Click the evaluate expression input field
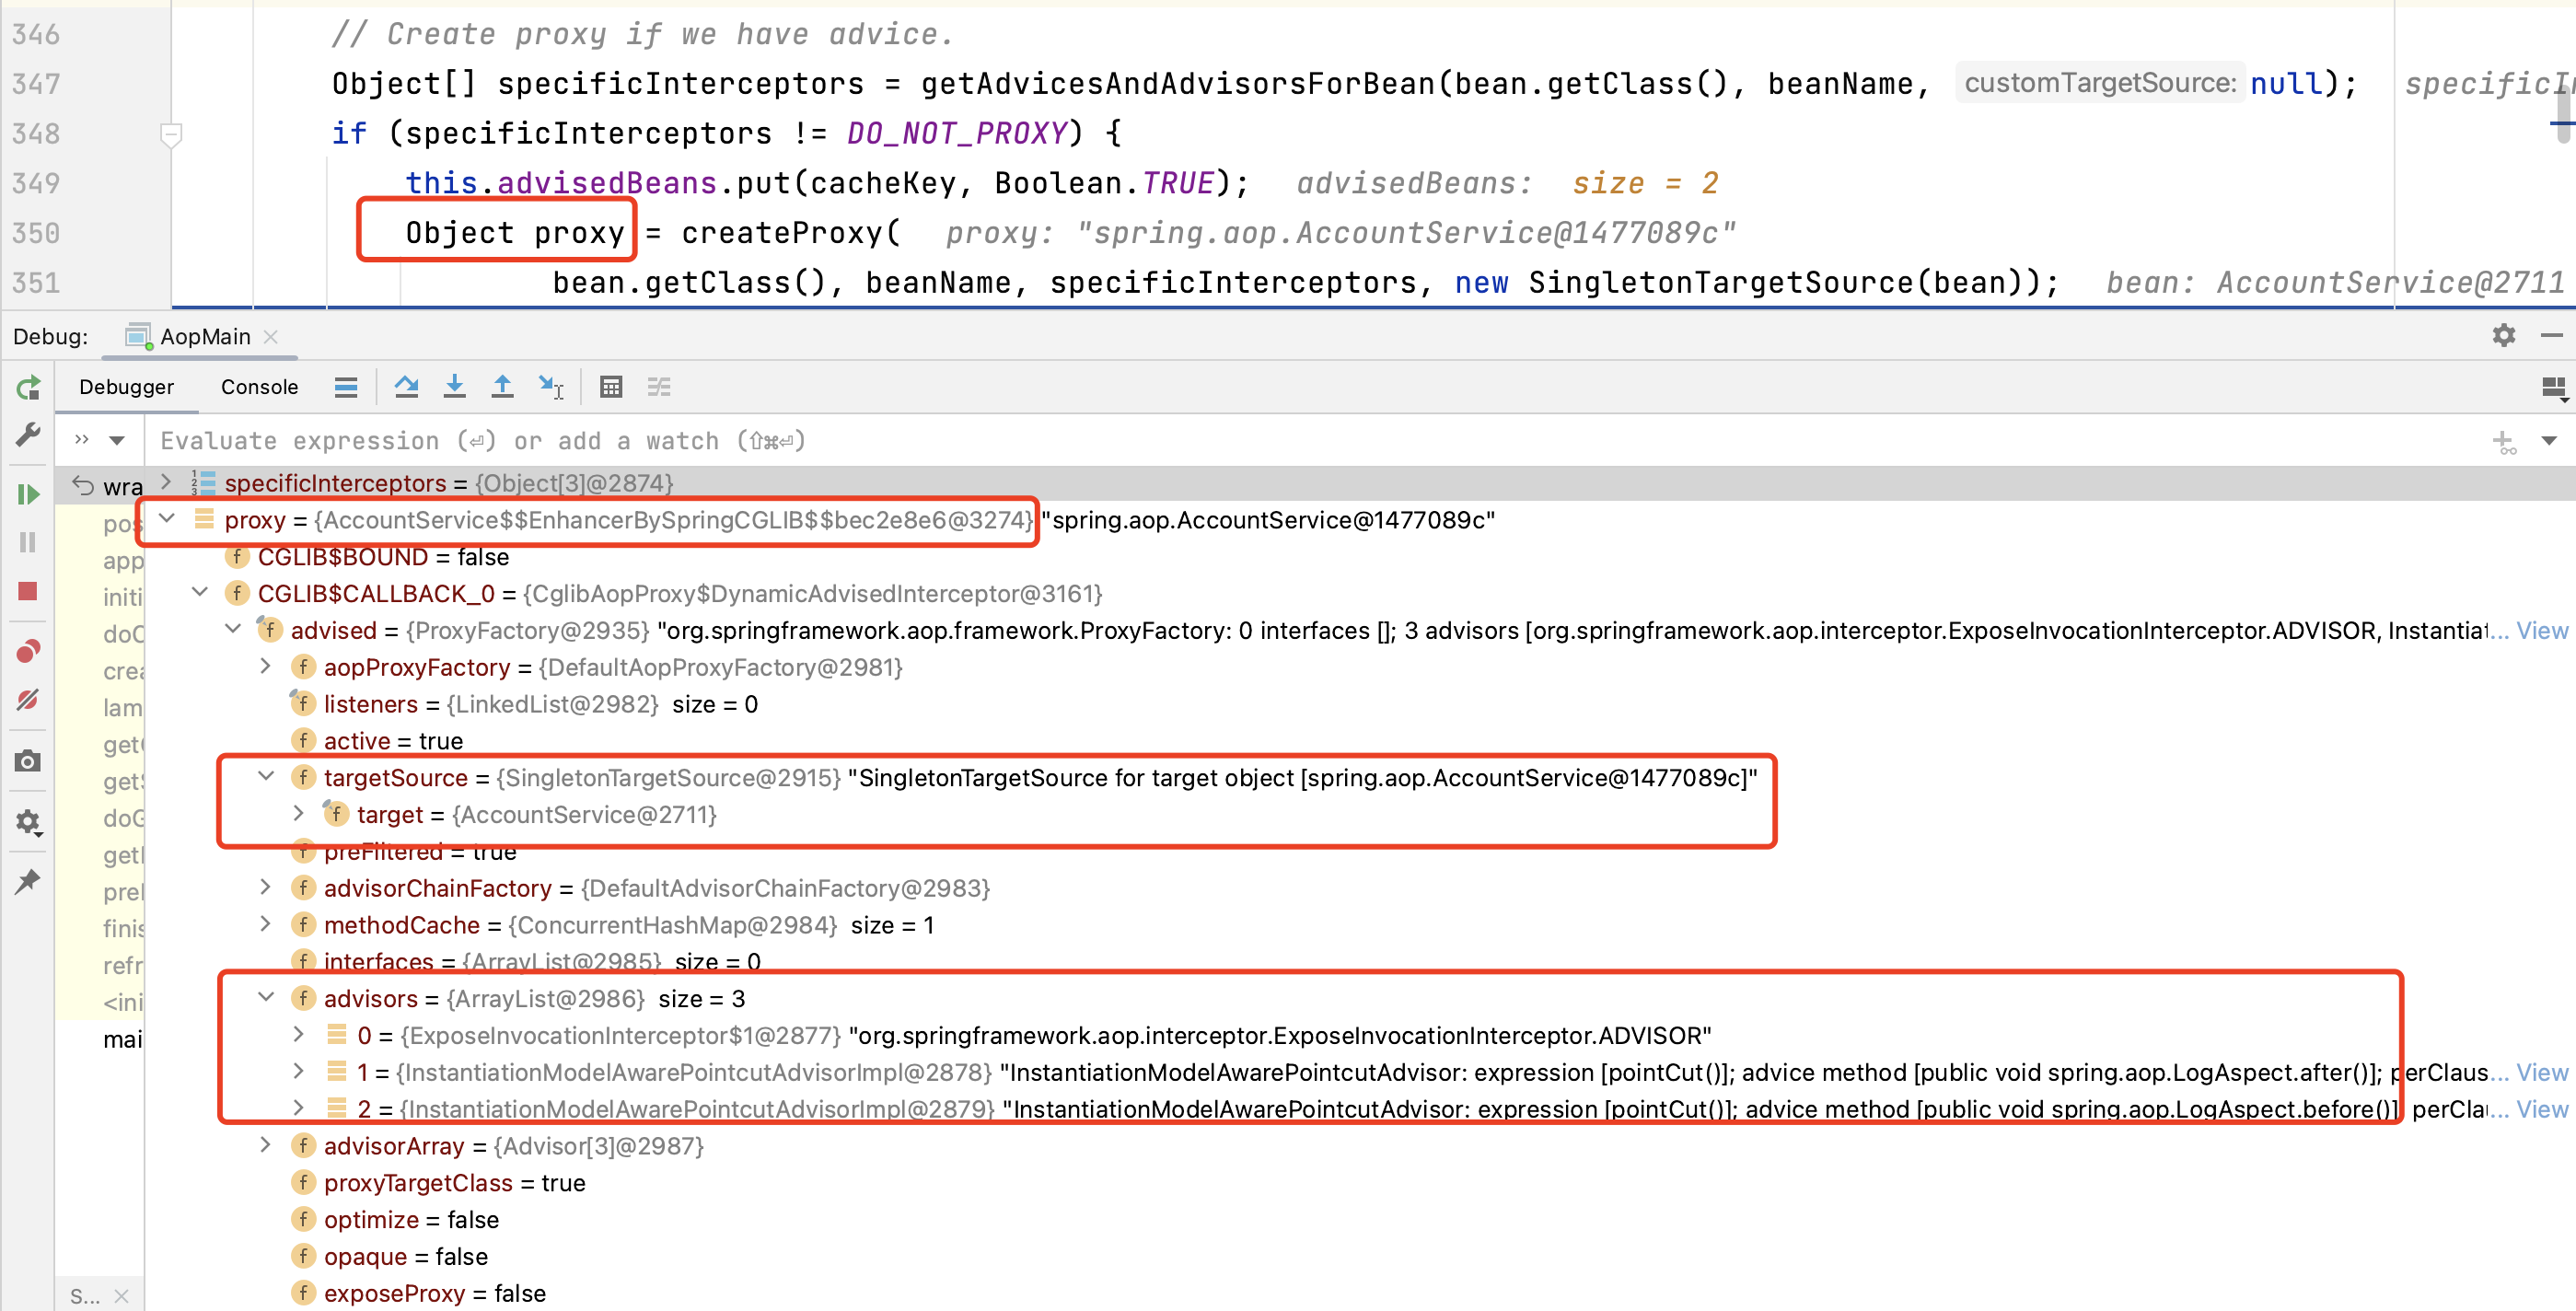2576x1311 pixels. point(1310,441)
